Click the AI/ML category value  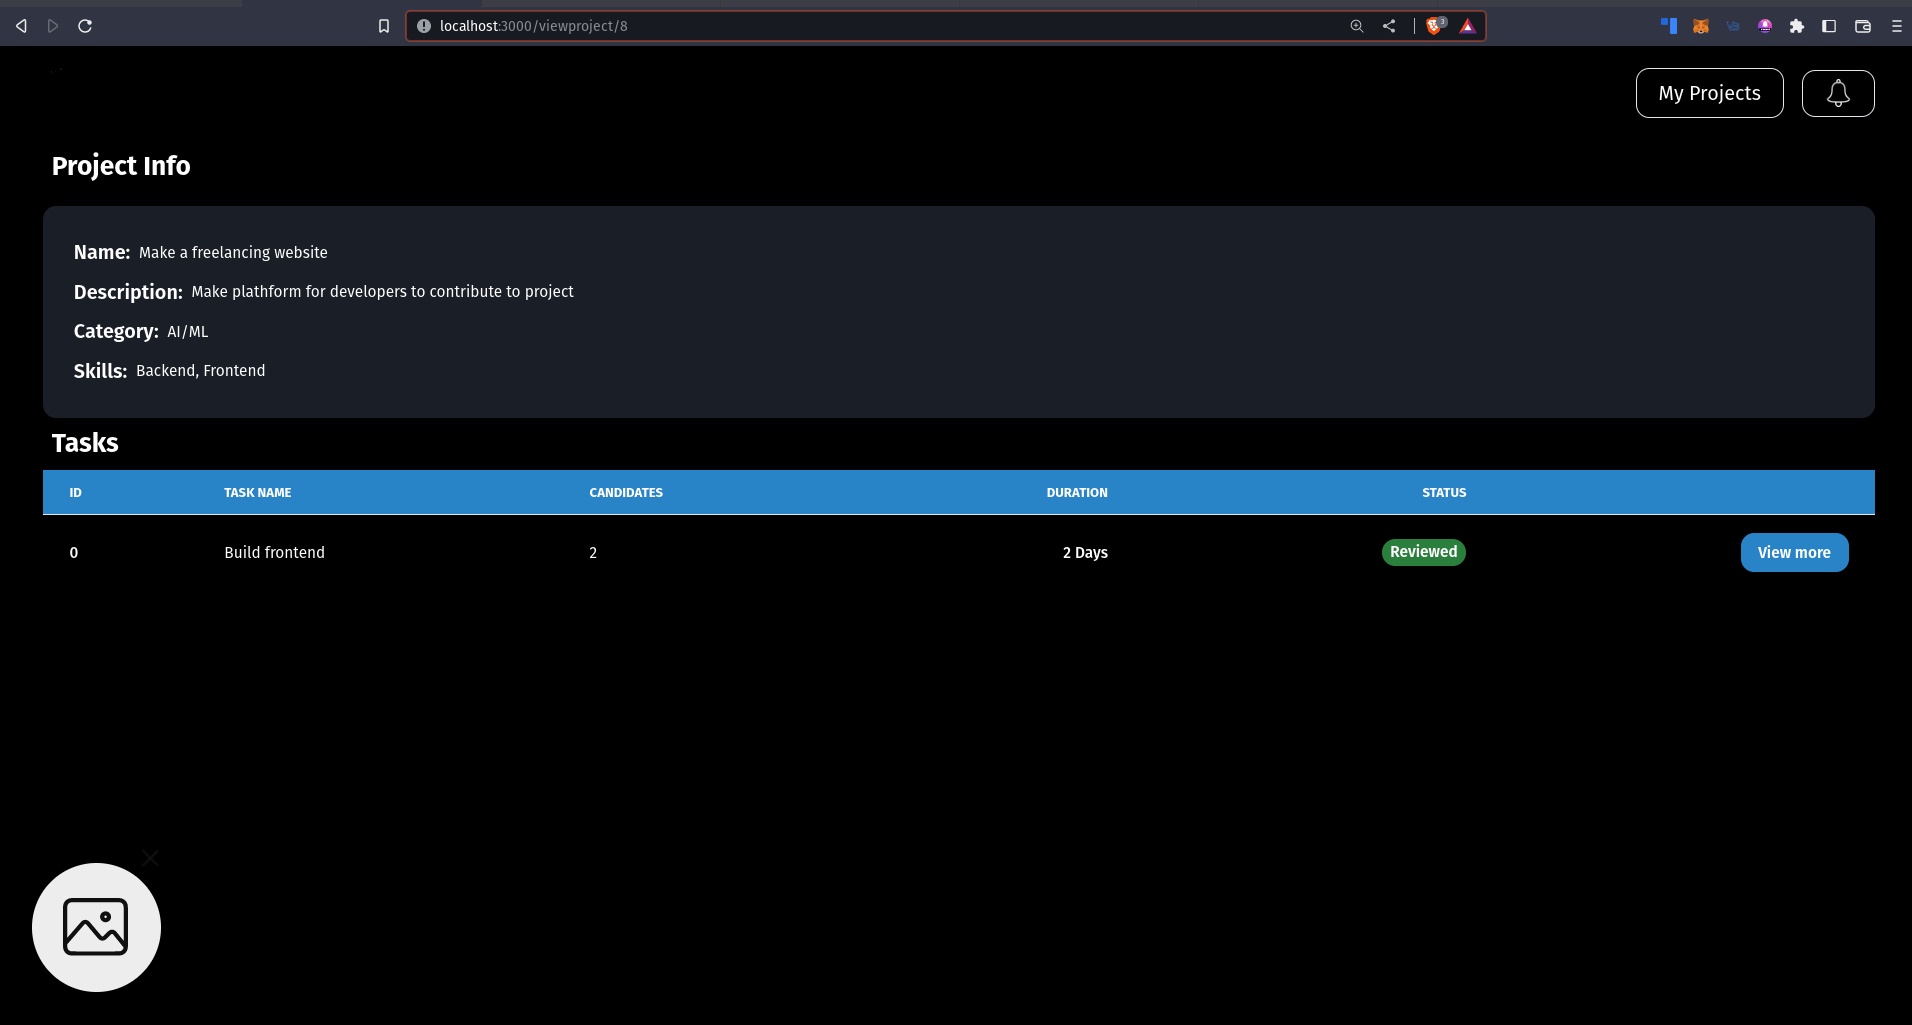pos(188,331)
